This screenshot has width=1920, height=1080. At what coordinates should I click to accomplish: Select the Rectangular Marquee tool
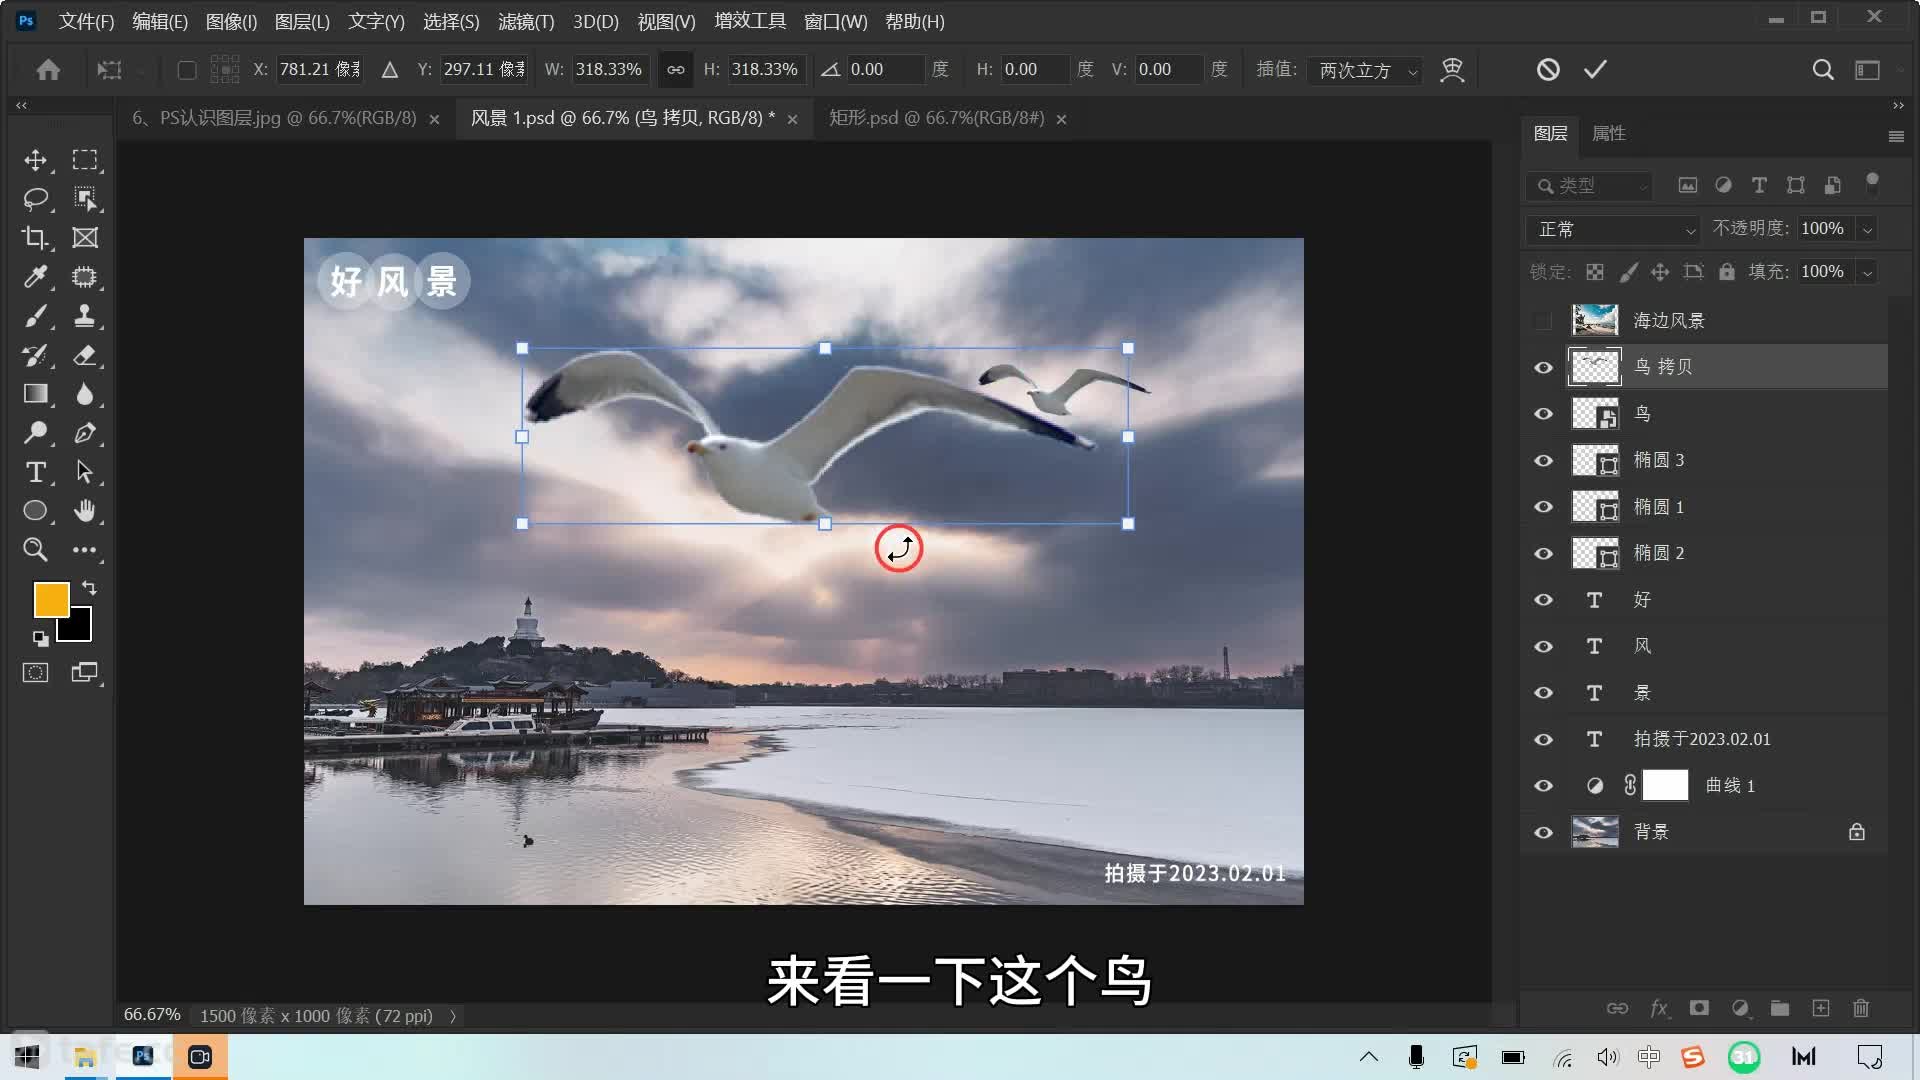tap(85, 160)
